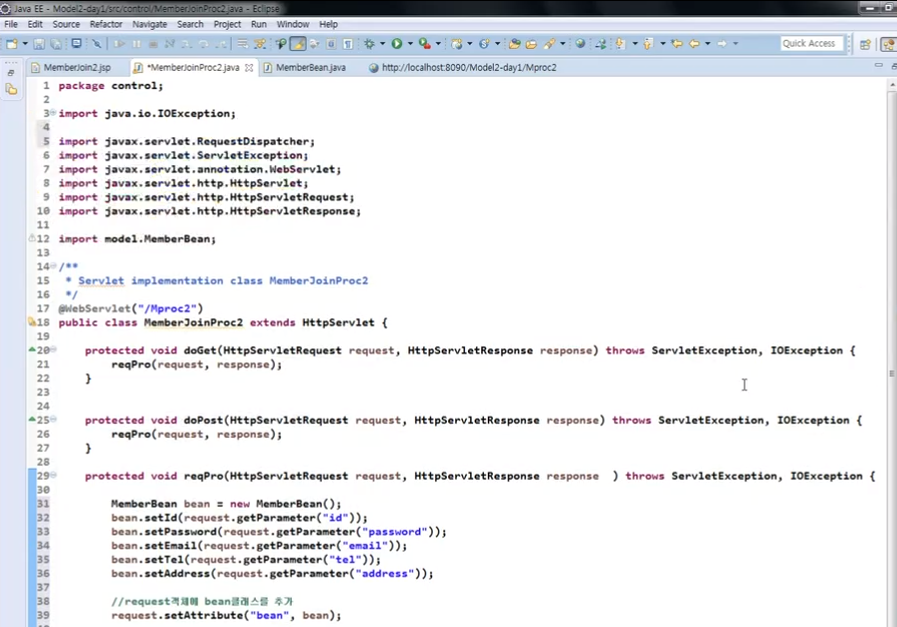Click warning marker on line 12

coord(32,239)
